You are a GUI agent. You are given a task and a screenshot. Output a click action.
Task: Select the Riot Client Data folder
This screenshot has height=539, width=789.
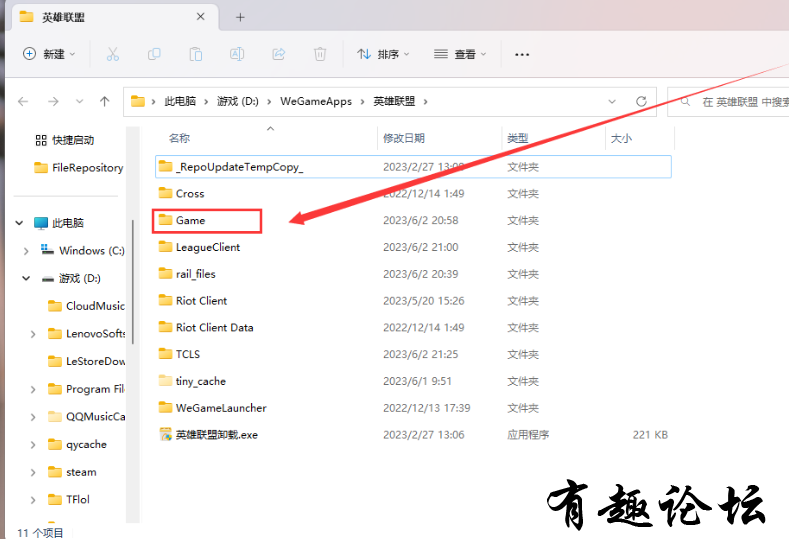[413, 328]
